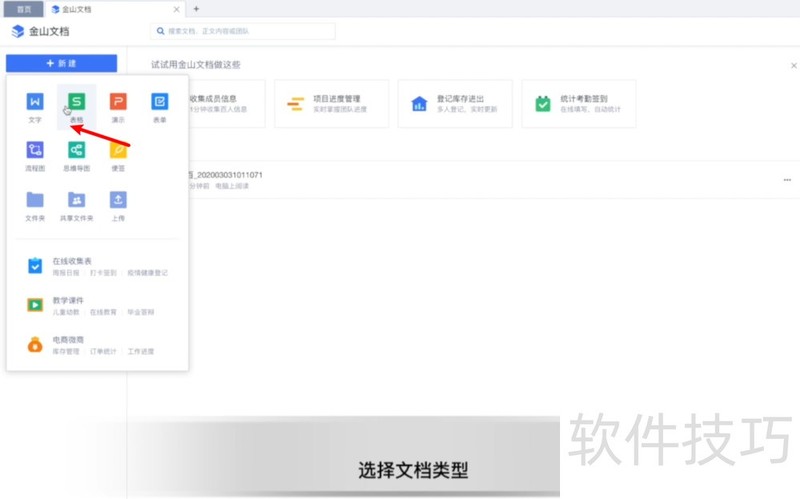Click the blue 新建 button
800x499 pixels.
(x=61, y=63)
